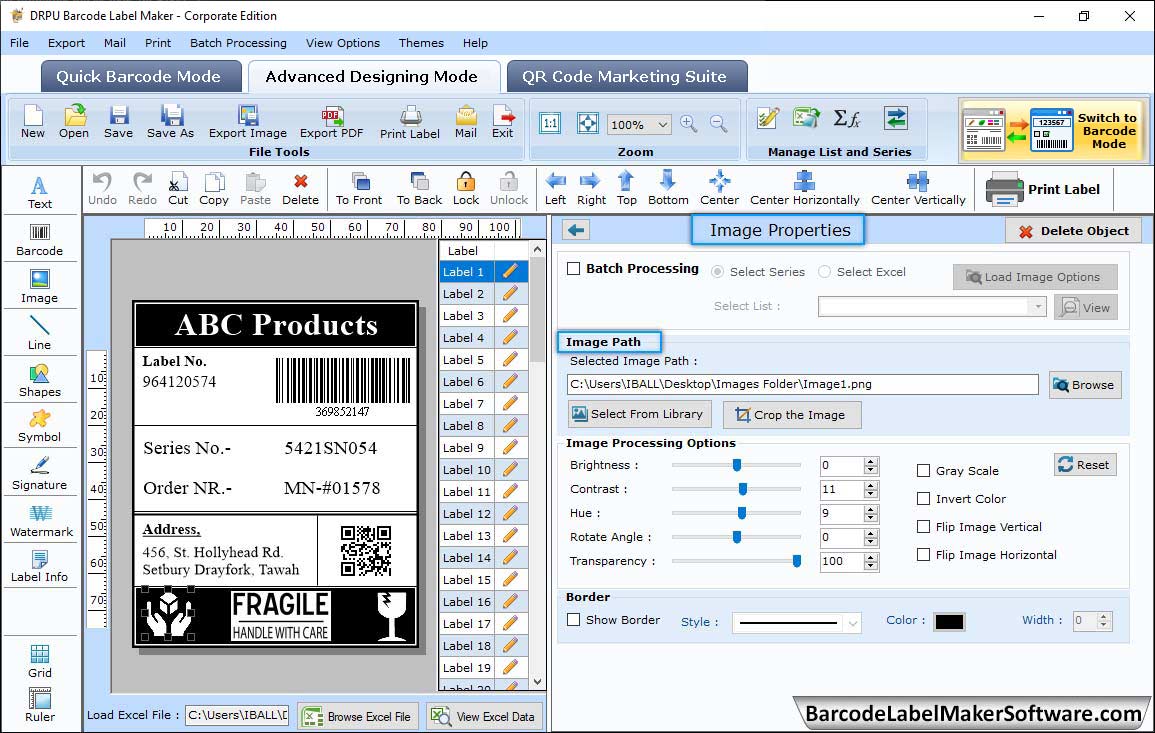Switch to QR Code Marketing Suite tab

click(x=627, y=77)
